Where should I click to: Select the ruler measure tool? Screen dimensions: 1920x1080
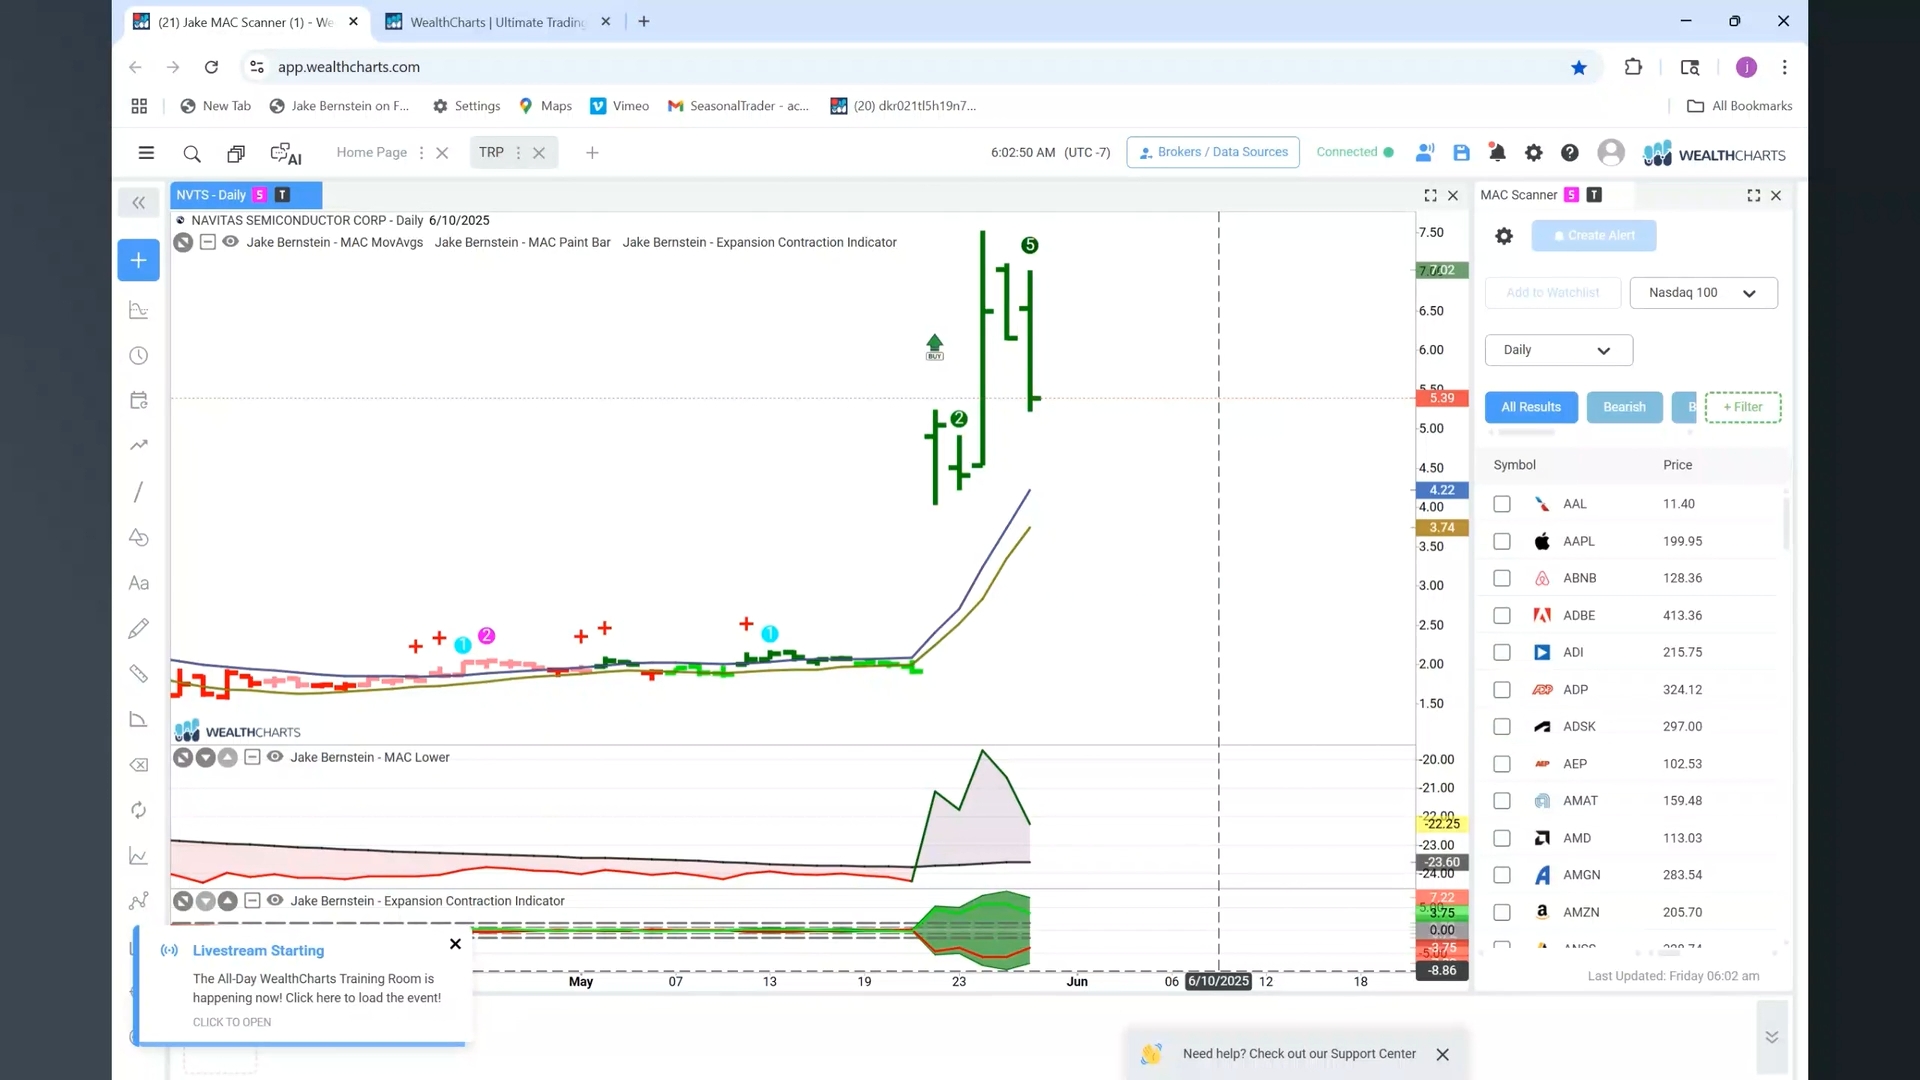pyautogui.click(x=139, y=674)
